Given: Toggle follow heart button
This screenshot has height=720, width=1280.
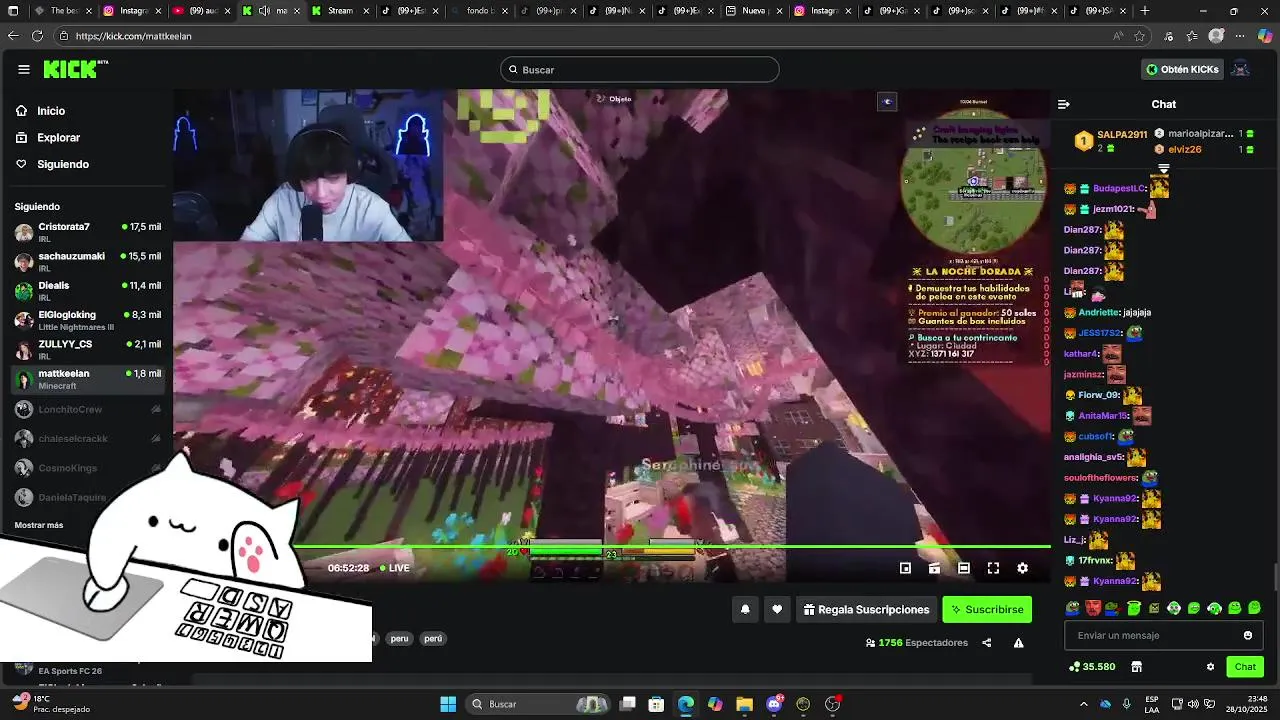Looking at the screenshot, I should click(777, 609).
